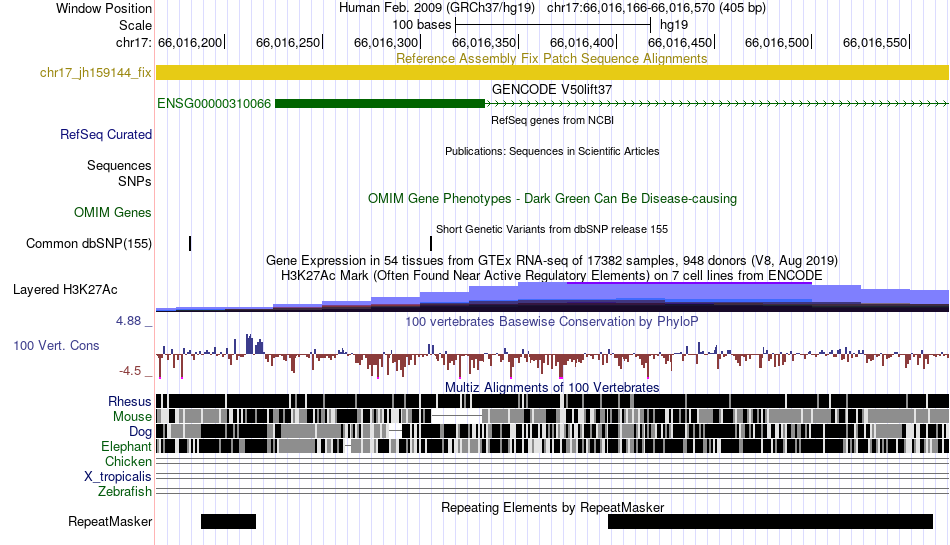950x545 pixels.
Task: Click the Elephant alignment row blocks
Action: tap(552, 446)
